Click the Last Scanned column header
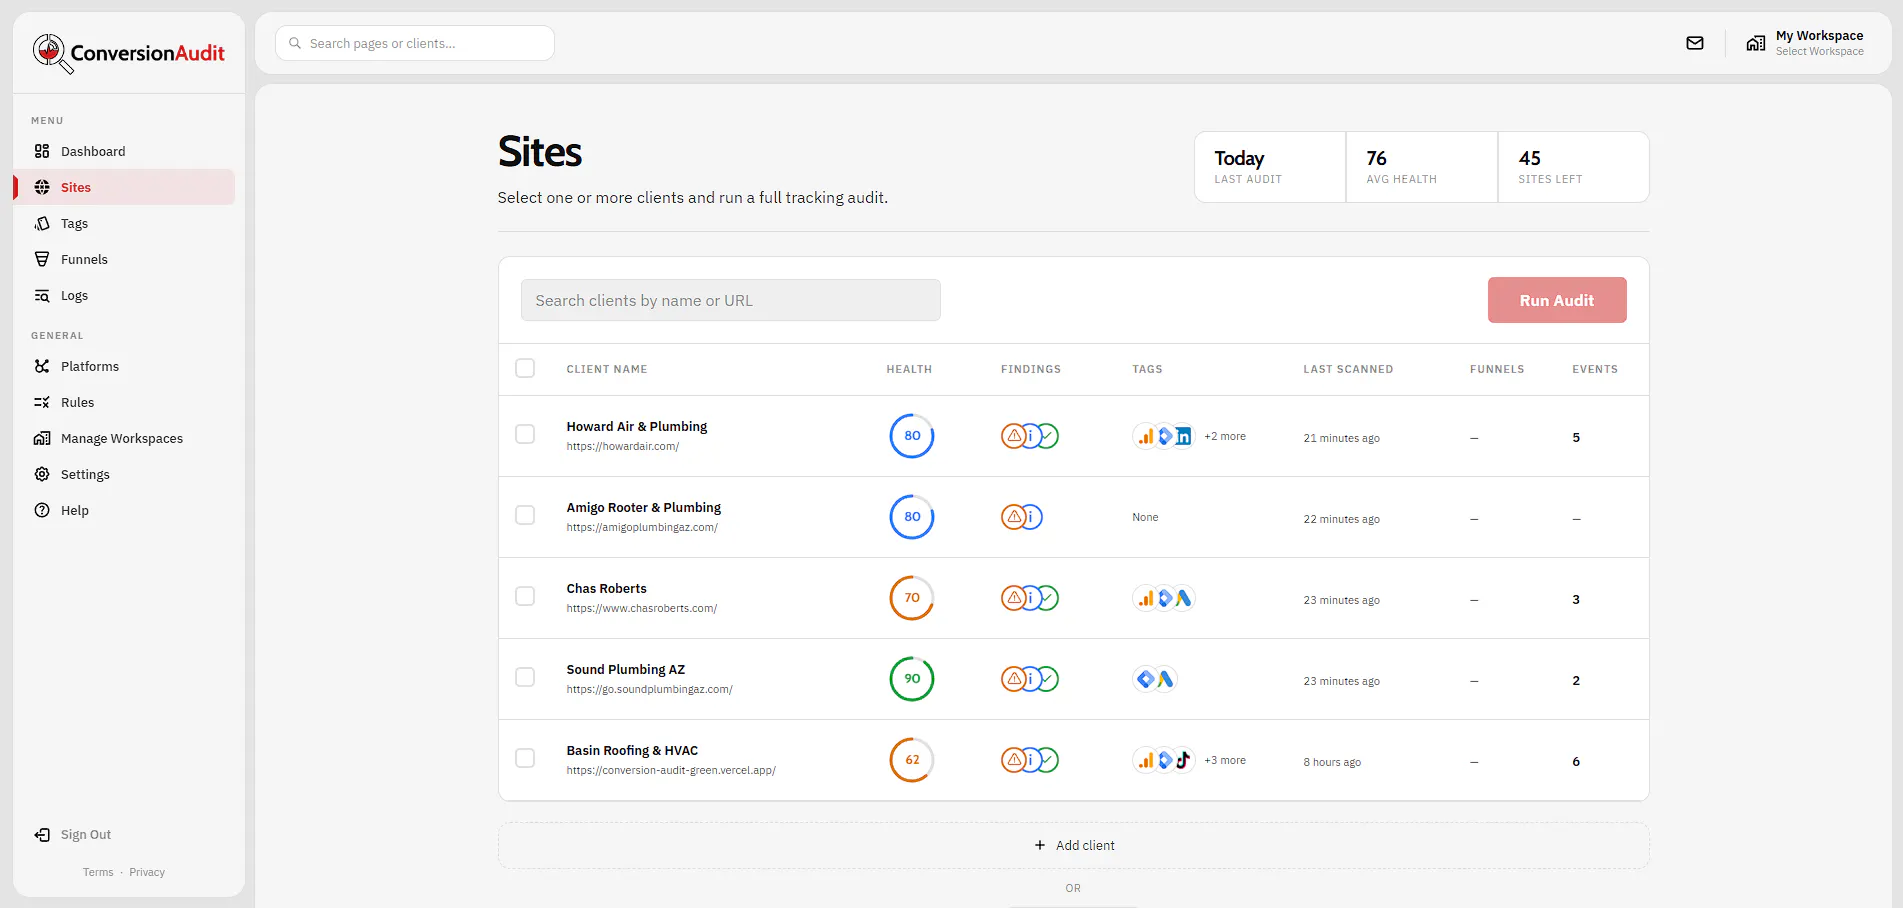The height and width of the screenshot is (908, 1903). coord(1348,369)
